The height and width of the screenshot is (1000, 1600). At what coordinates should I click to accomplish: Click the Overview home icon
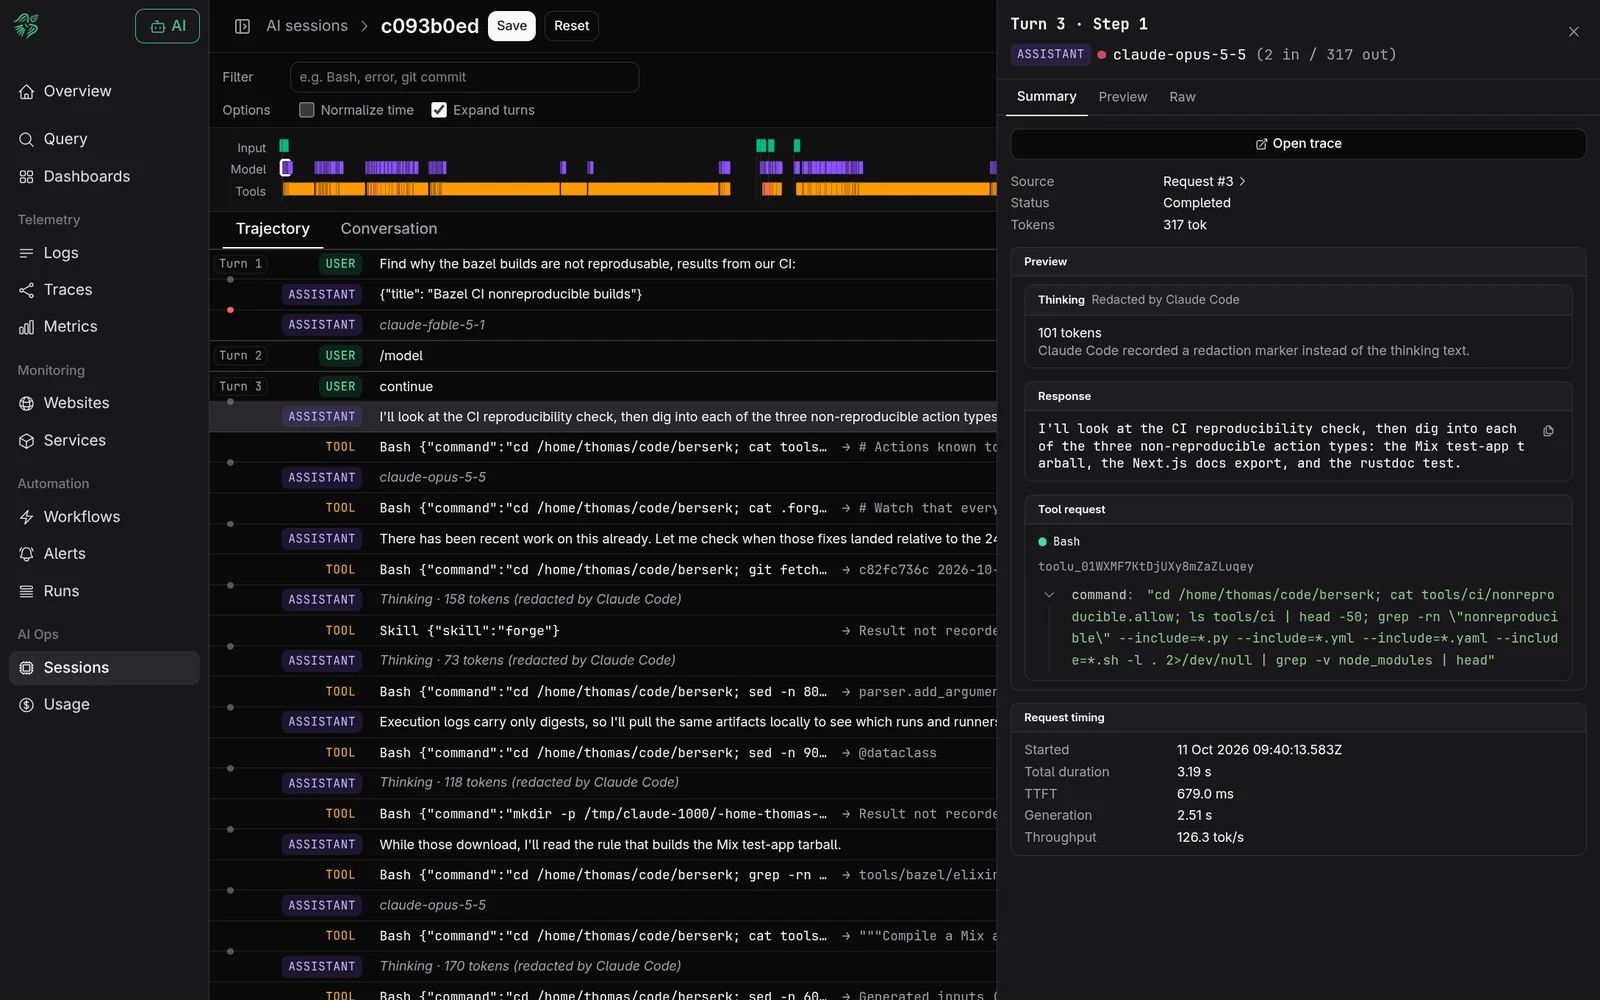27,91
